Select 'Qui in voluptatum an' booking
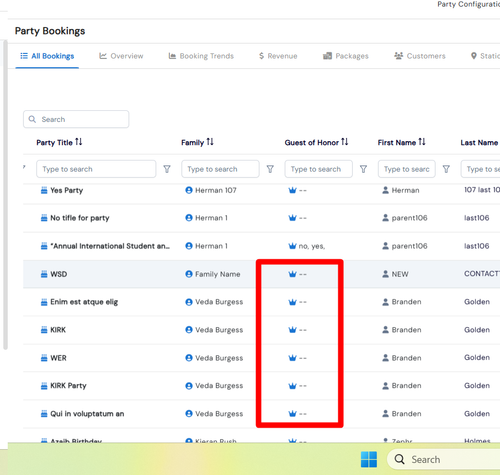 pos(87,414)
